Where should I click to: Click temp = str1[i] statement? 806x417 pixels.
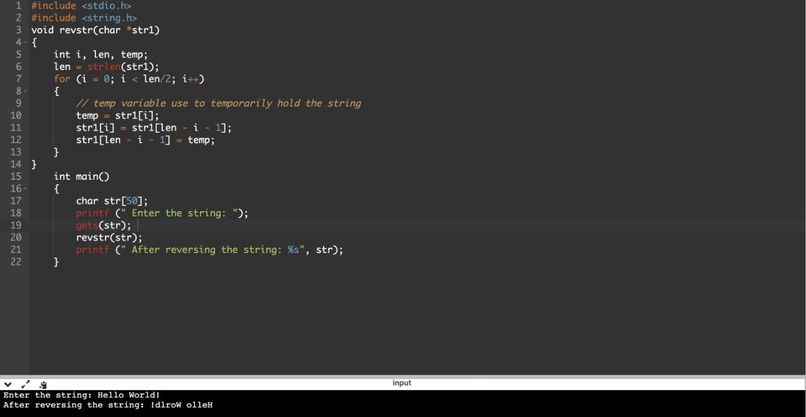118,115
